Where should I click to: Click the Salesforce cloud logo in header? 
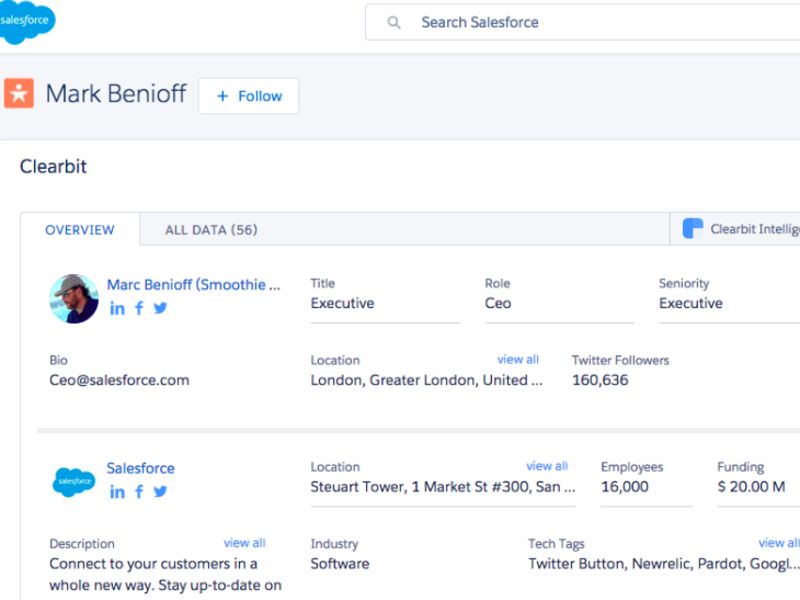point(27,21)
